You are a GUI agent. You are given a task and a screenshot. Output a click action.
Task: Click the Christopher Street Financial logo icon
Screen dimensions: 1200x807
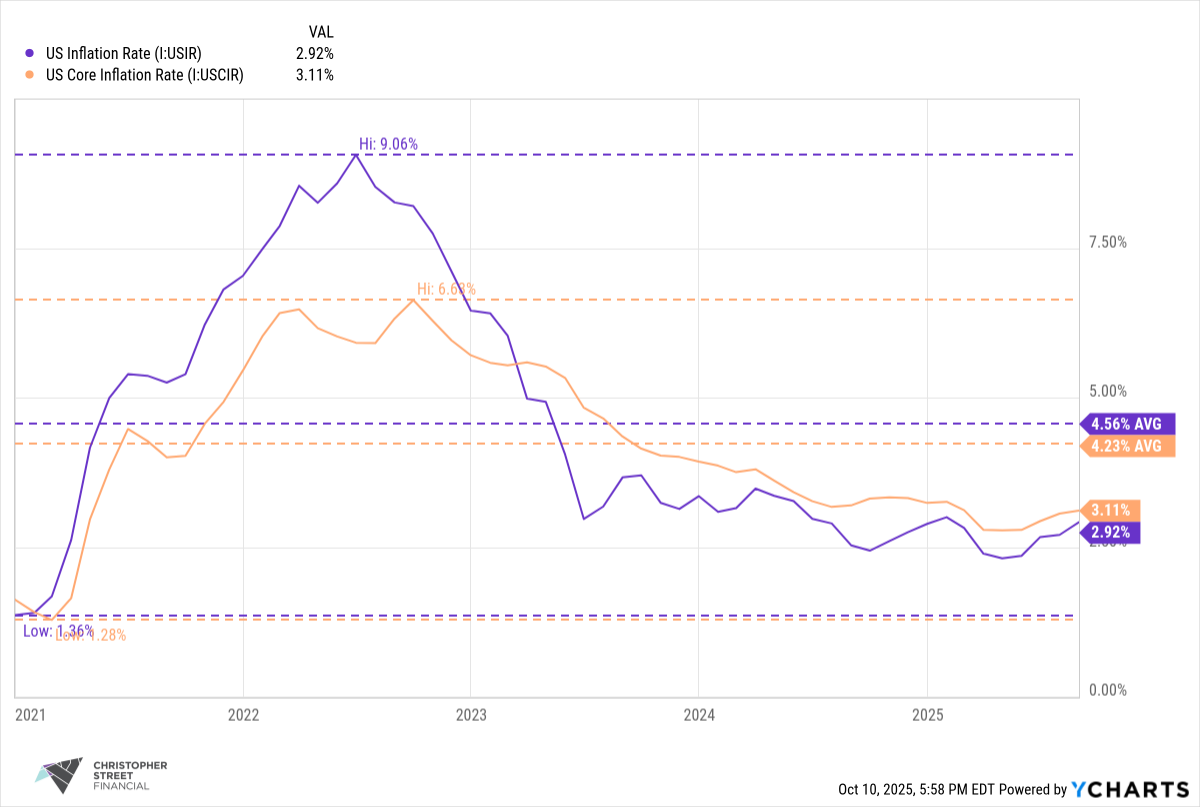coord(57,772)
